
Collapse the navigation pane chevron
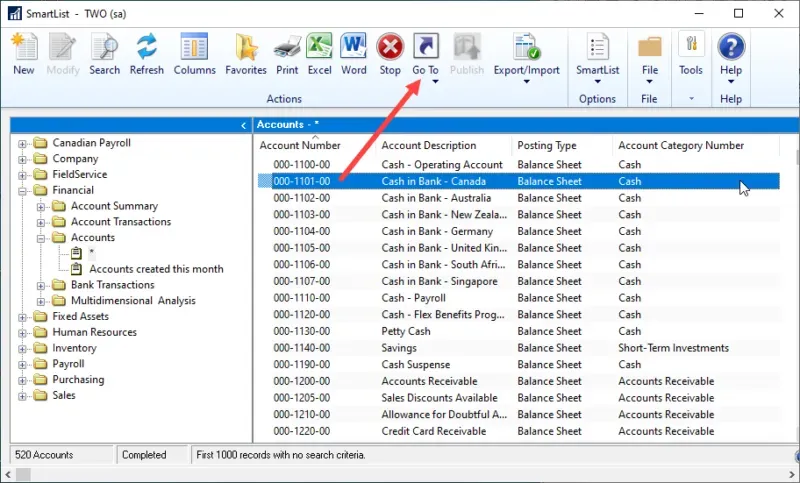click(x=243, y=125)
